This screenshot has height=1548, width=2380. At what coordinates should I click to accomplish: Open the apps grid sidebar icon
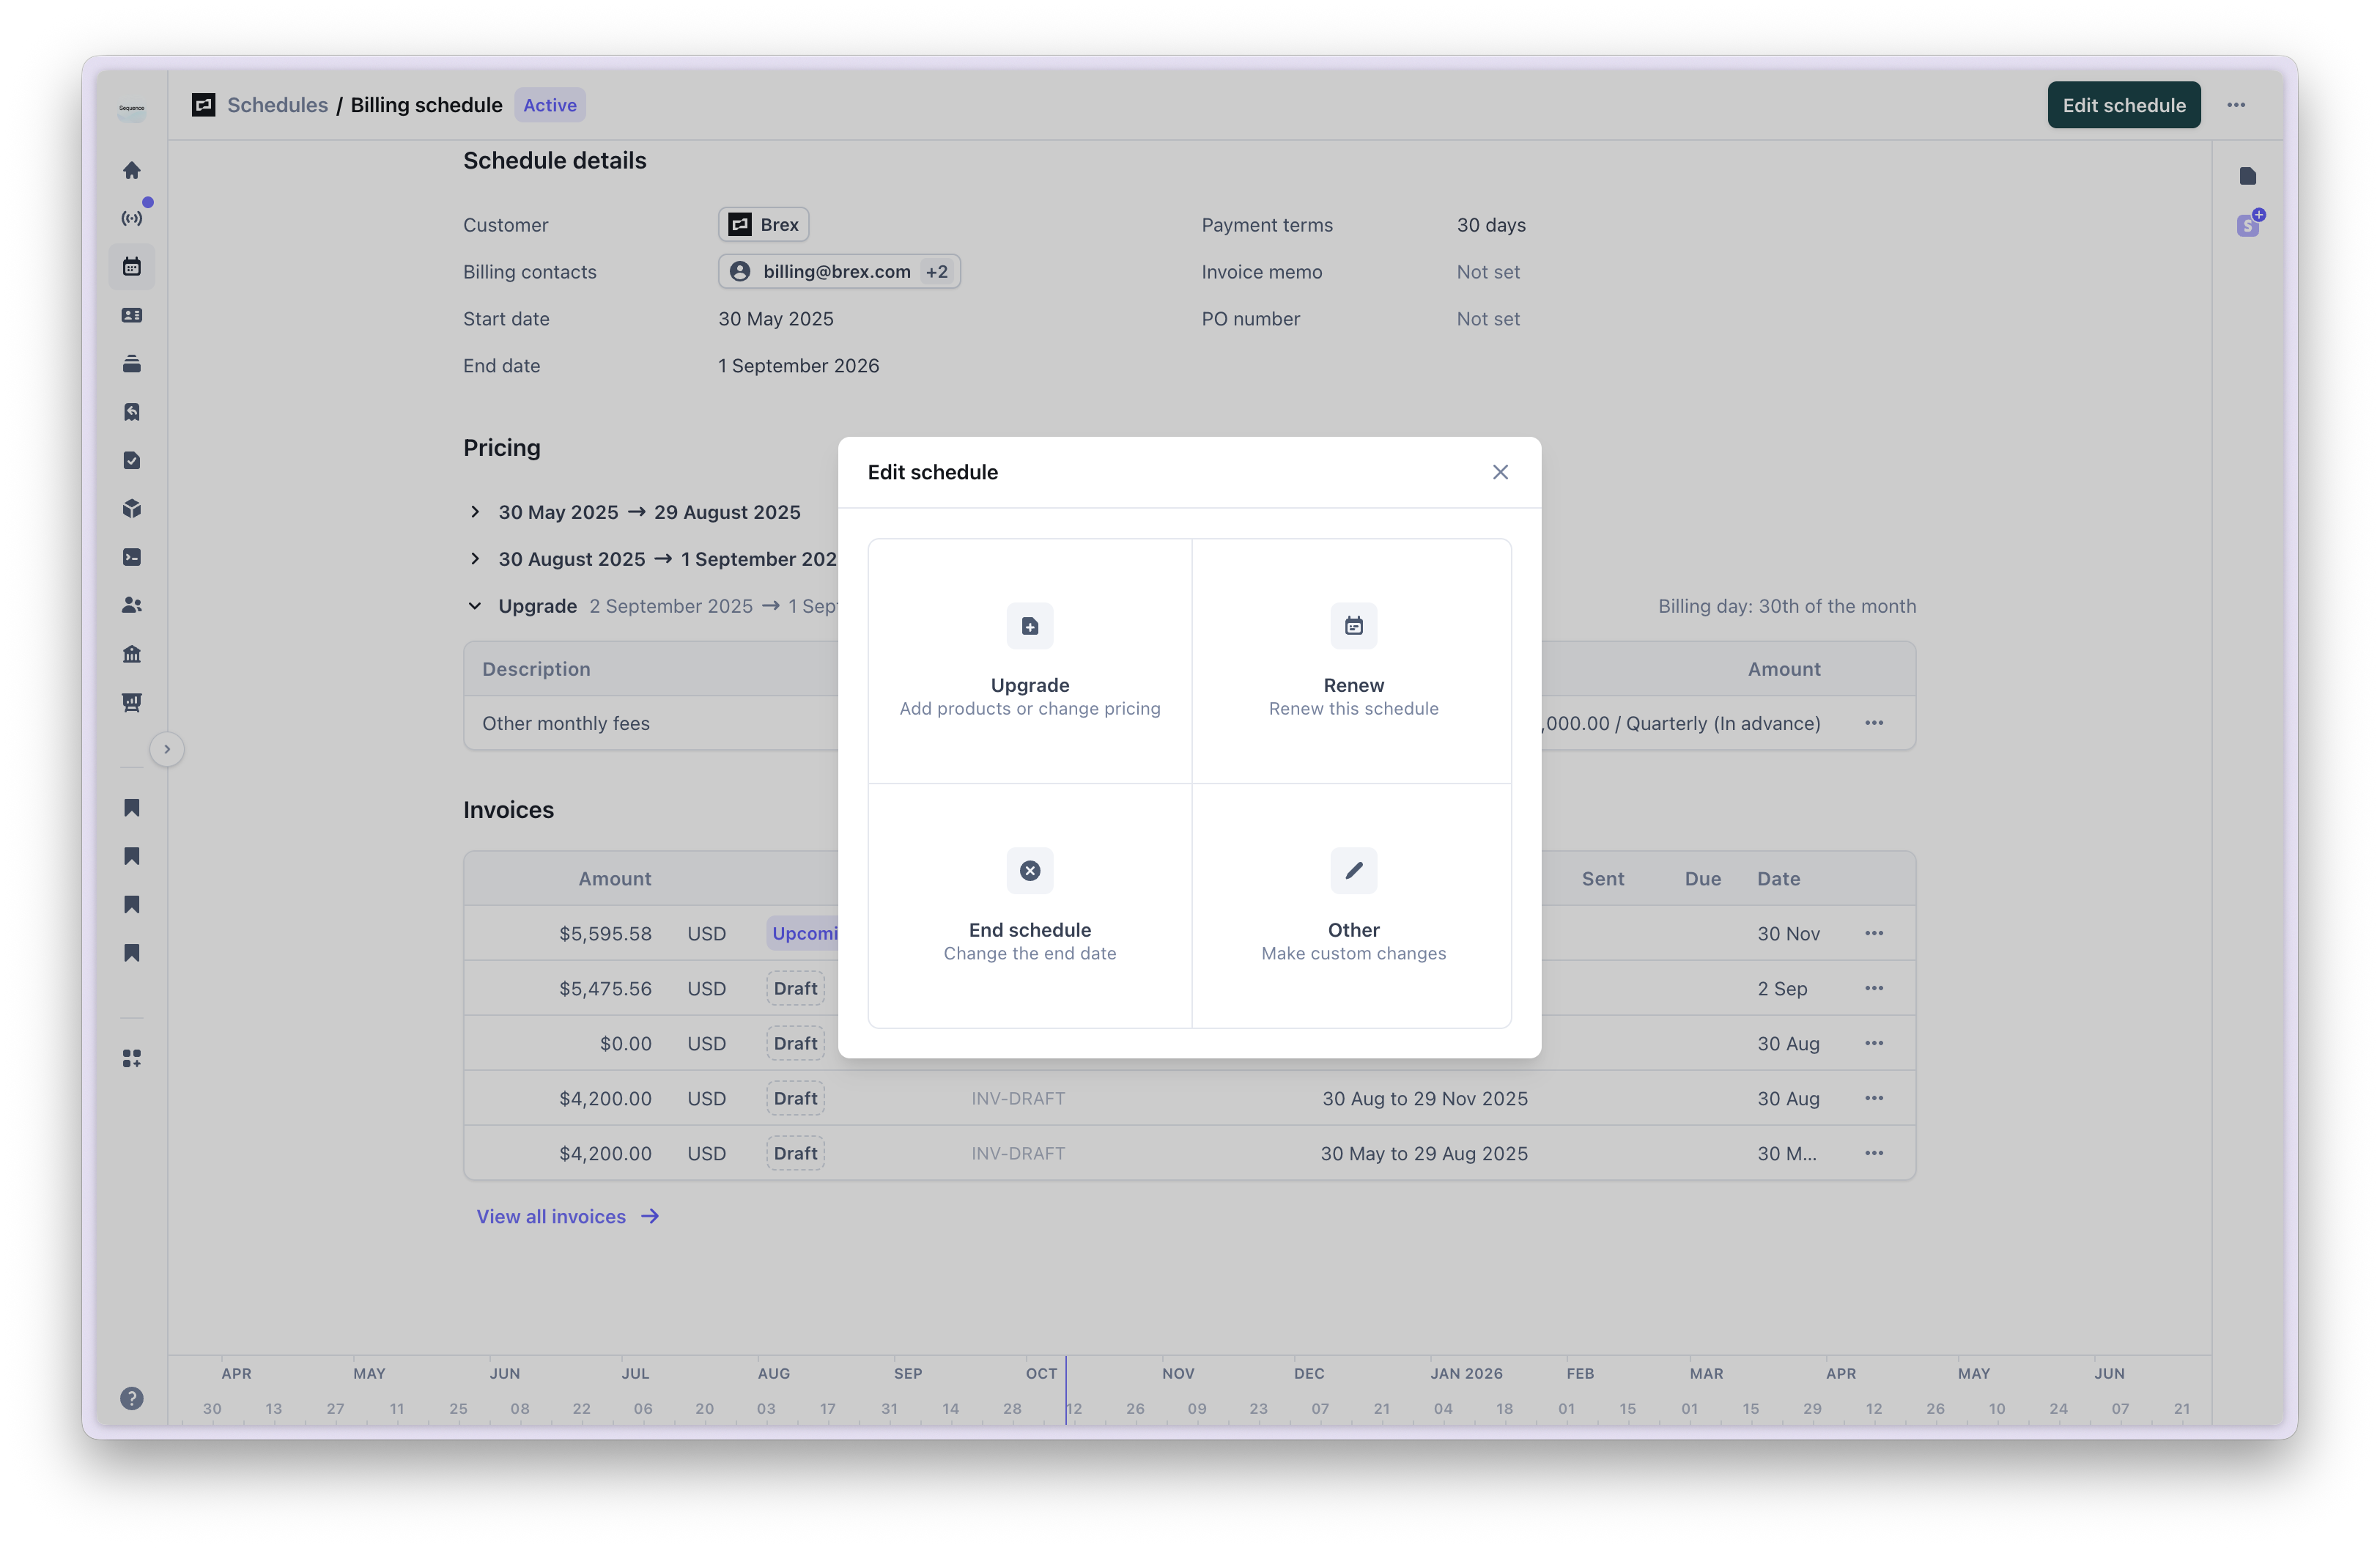click(x=132, y=1058)
